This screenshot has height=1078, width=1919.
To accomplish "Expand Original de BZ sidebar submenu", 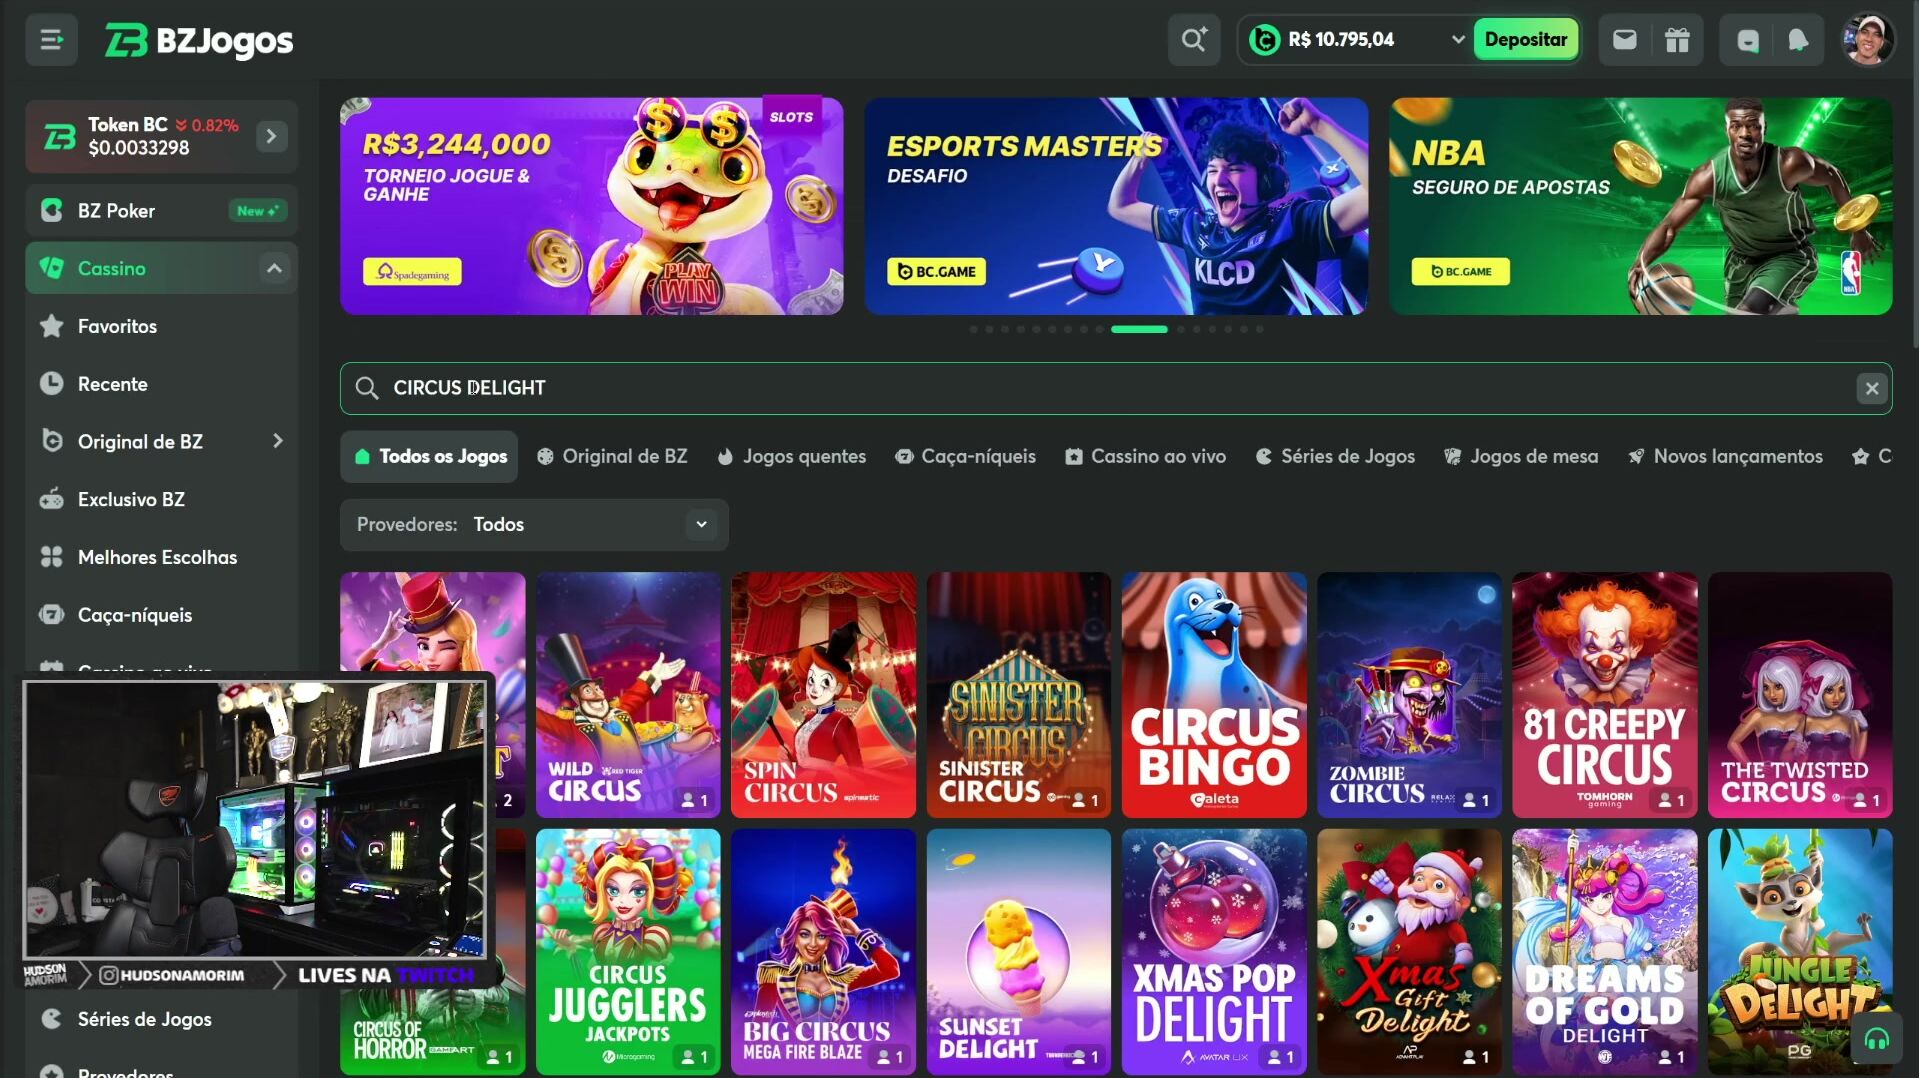I will [277, 441].
